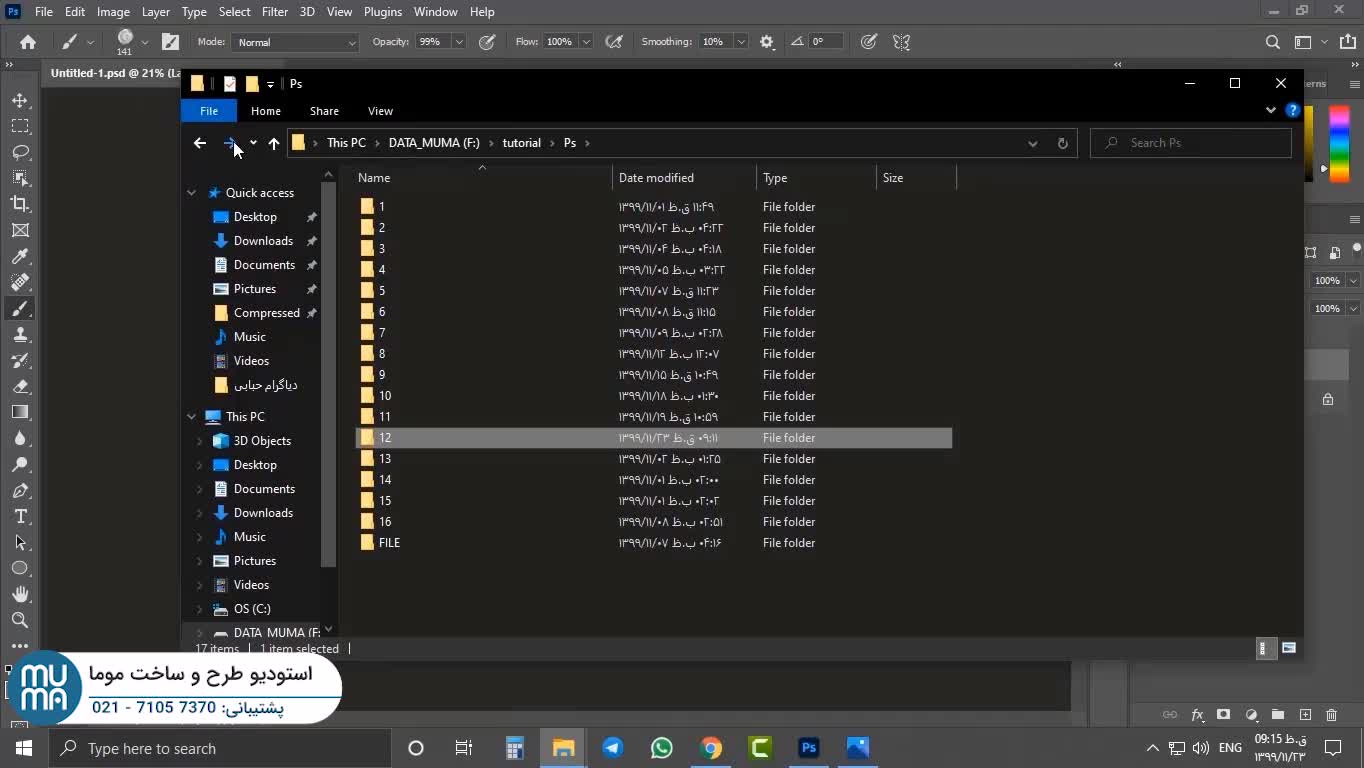Toggle pressure control for opacity
This screenshot has width=1364, height=768.
(x=487, y=42)
